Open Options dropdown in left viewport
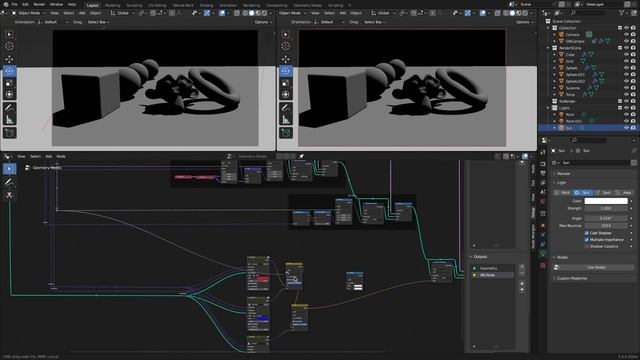The height and width of the screenshot is (360, 640). (263, 22)
